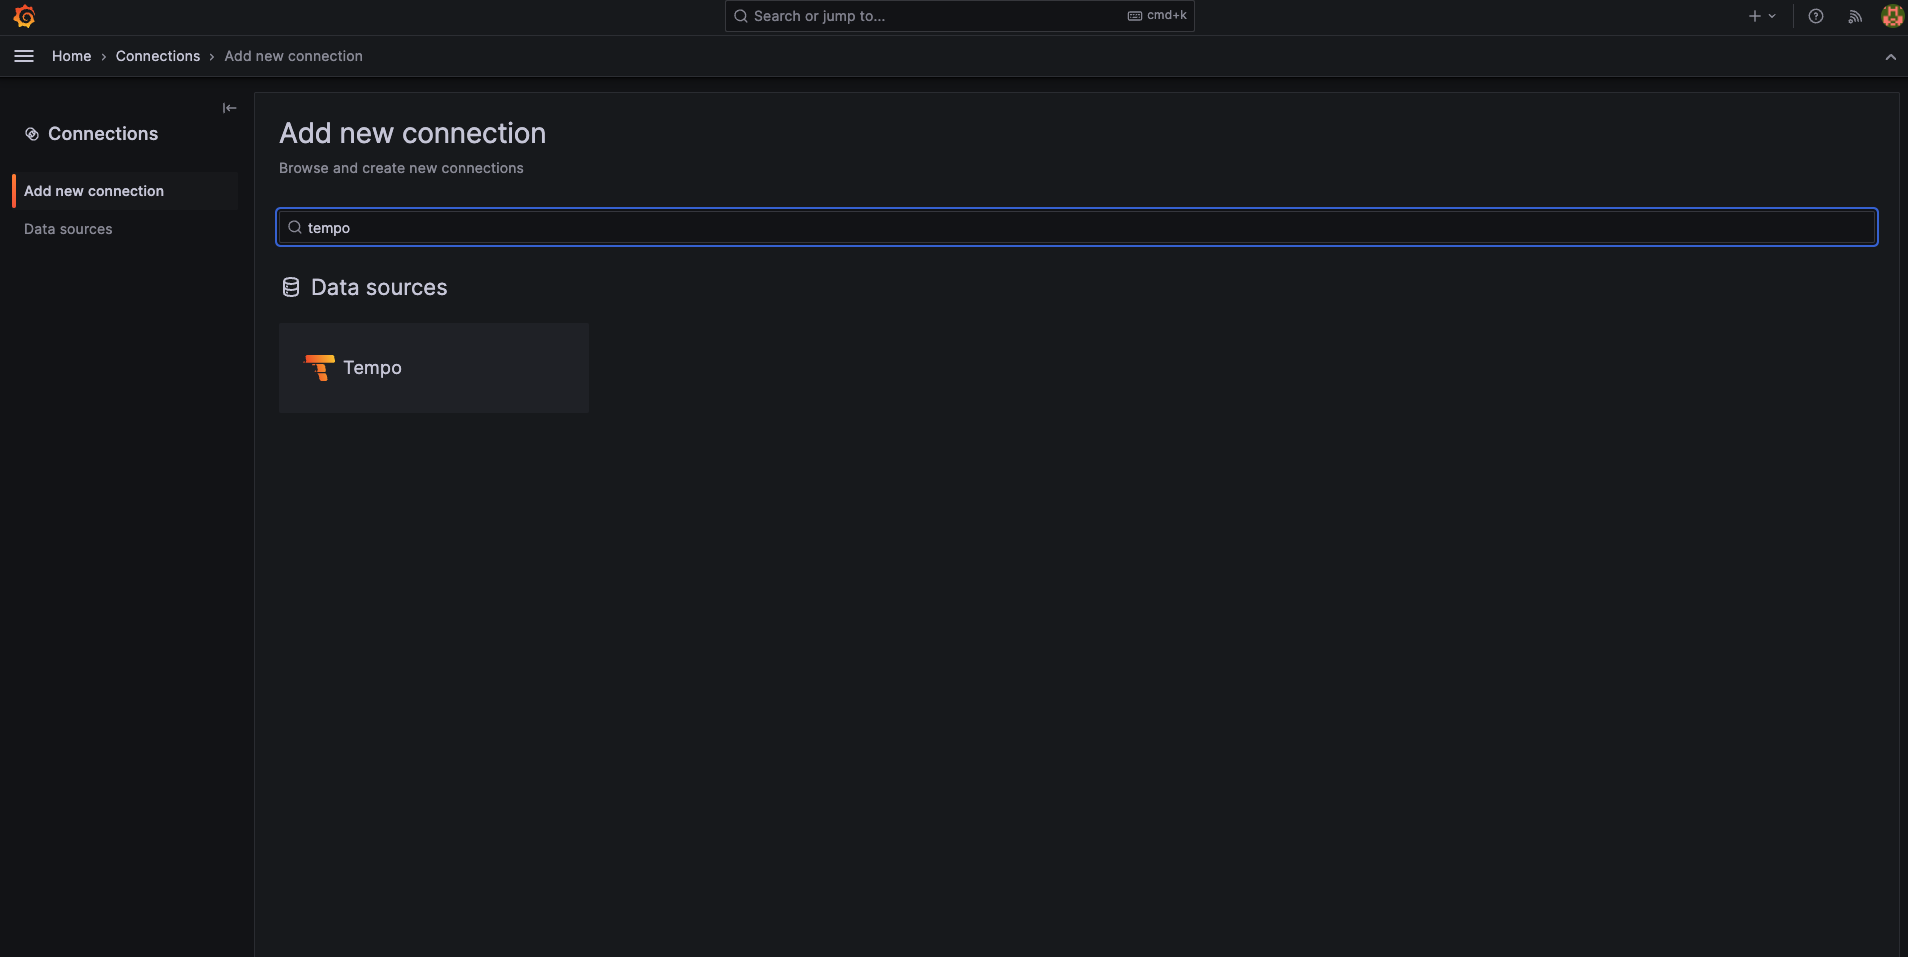Open the Tempo data source card

pos(434,368)
